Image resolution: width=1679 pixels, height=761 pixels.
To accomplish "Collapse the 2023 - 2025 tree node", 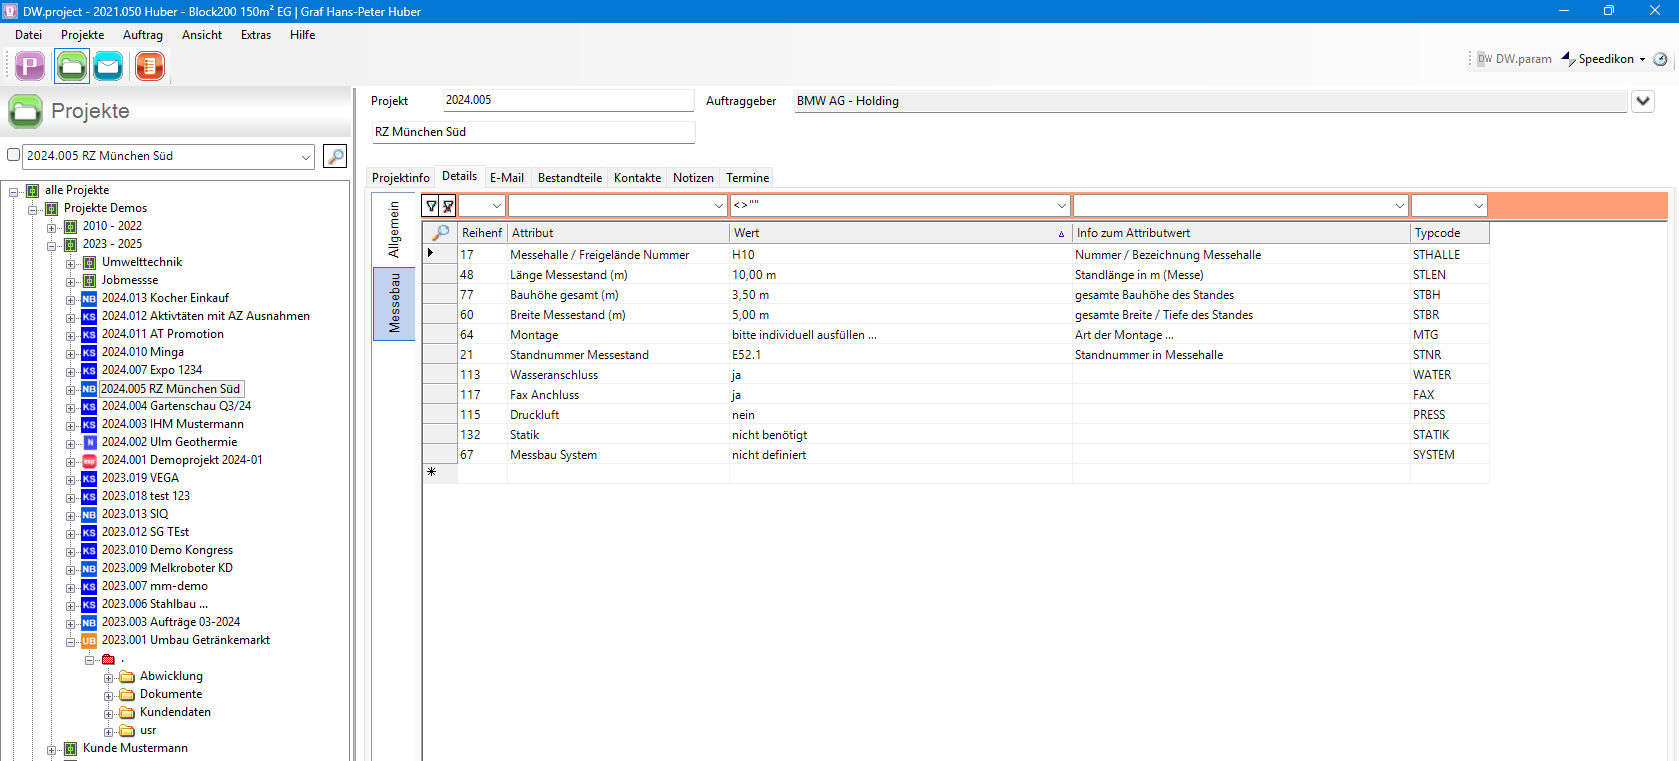I will (52, 245).
